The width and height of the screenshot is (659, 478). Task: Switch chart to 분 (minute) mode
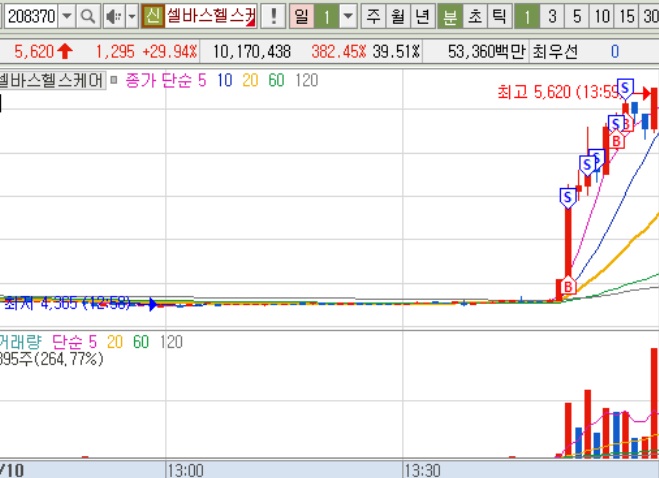450,16
